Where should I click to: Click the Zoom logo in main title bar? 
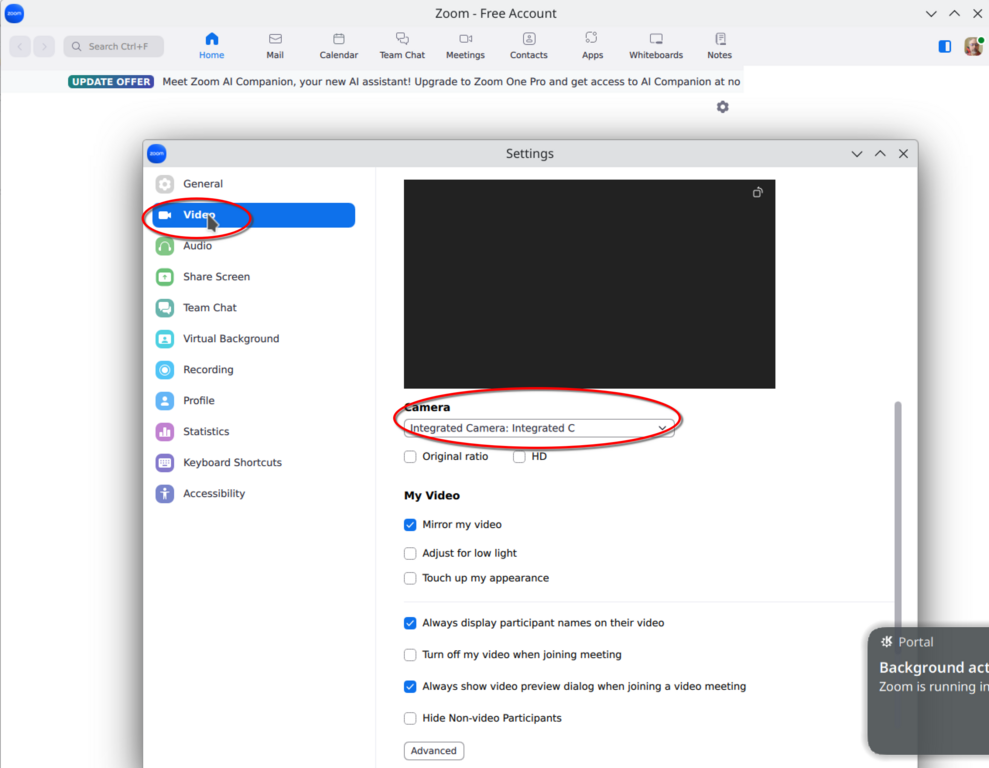15,13
